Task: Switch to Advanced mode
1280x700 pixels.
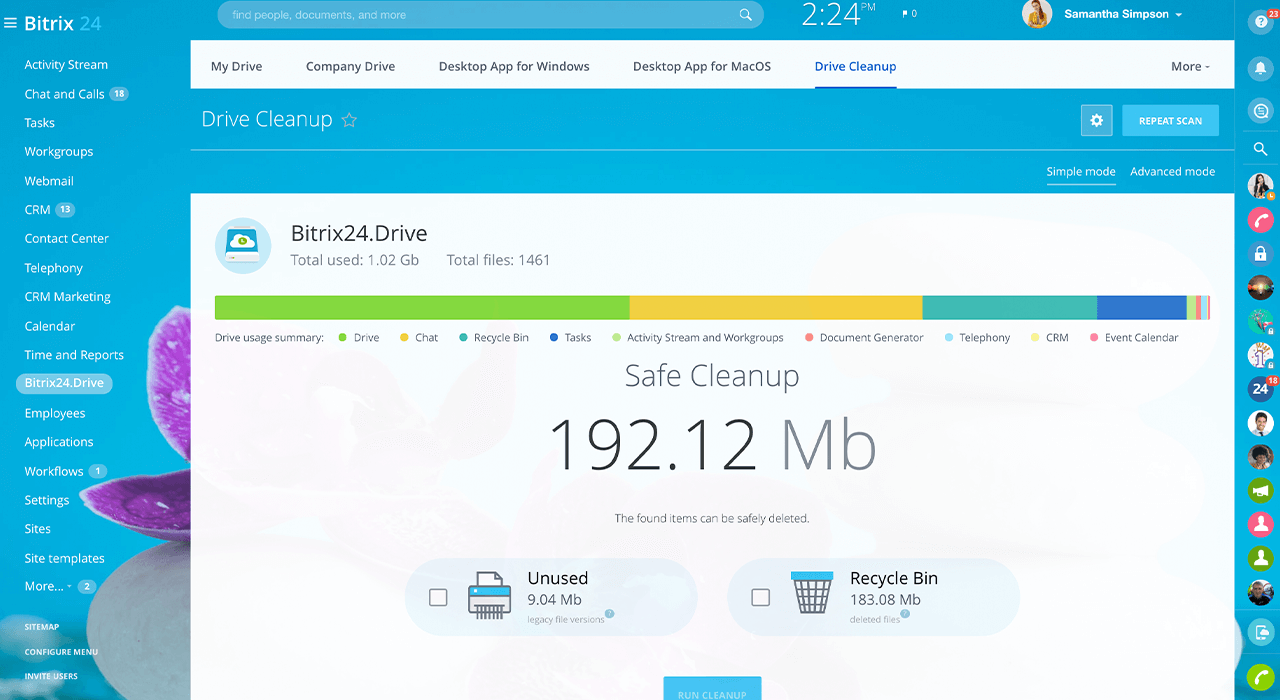Action: pos(1173,172)
